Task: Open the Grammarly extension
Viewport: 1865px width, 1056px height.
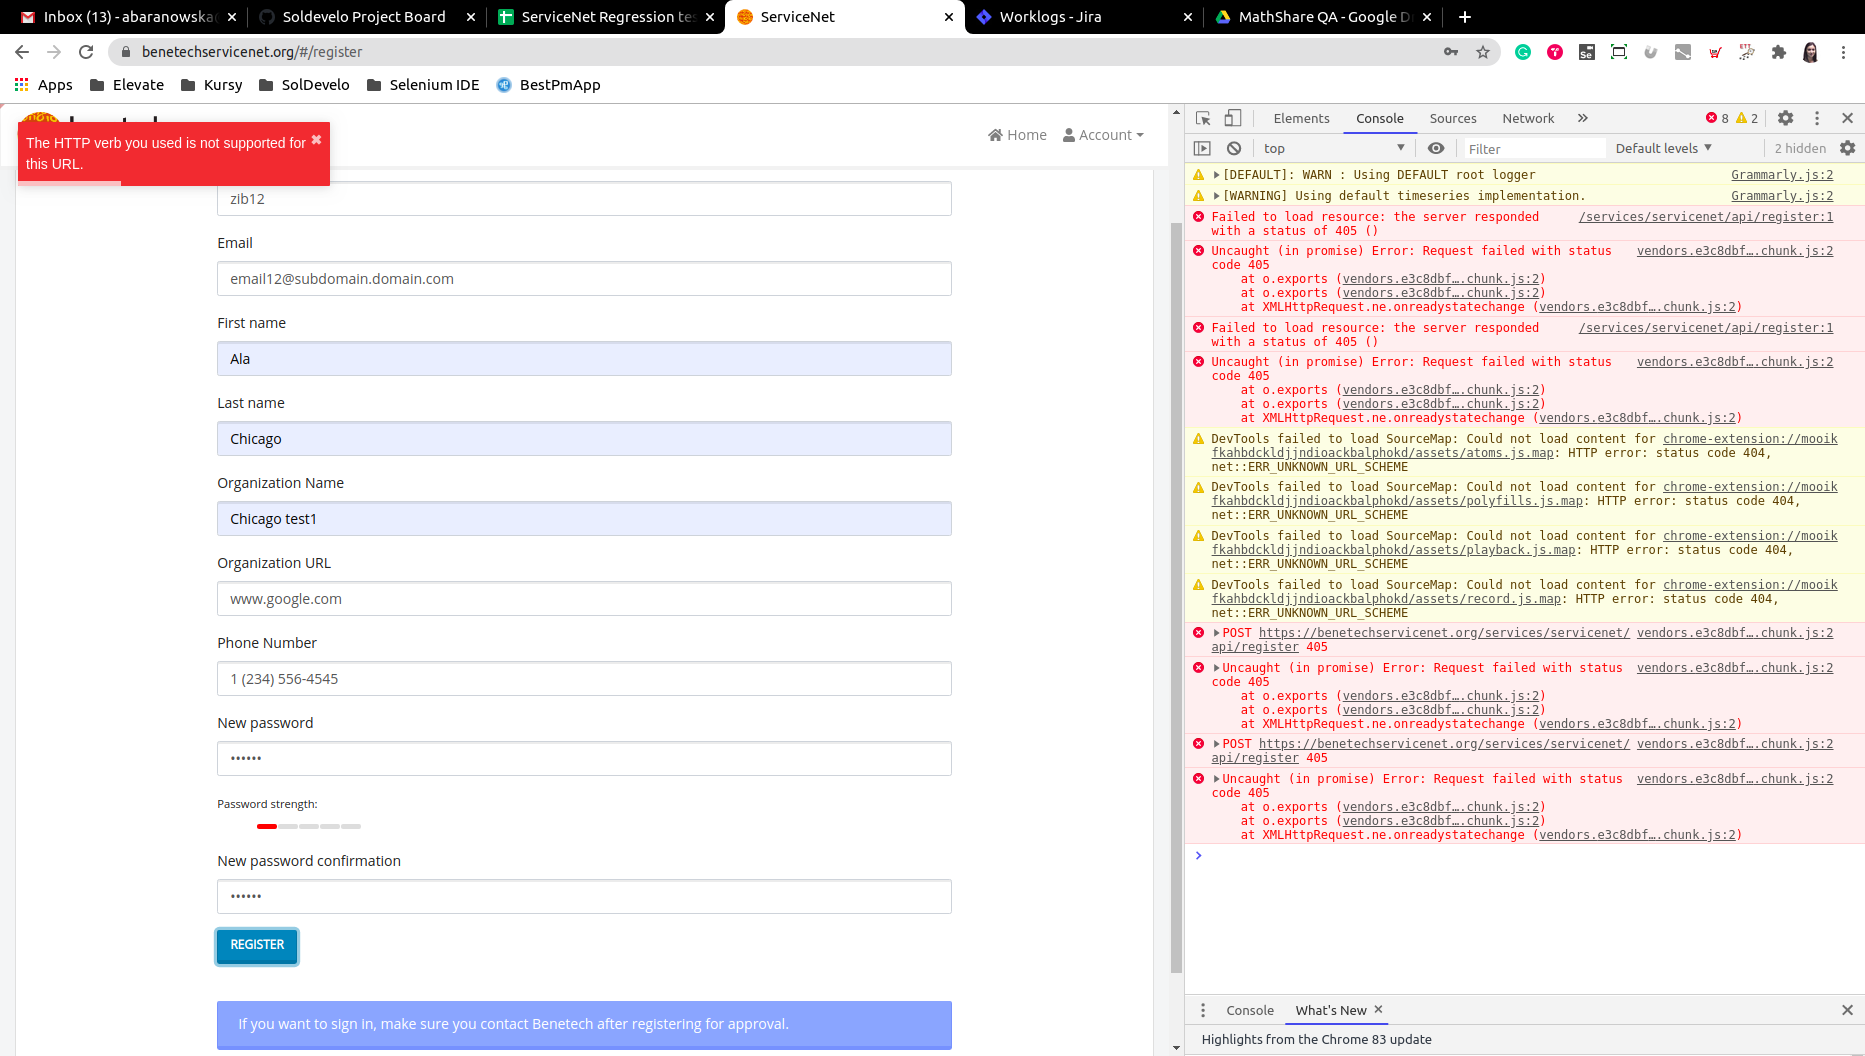Action: click(x=1523, y=52)
